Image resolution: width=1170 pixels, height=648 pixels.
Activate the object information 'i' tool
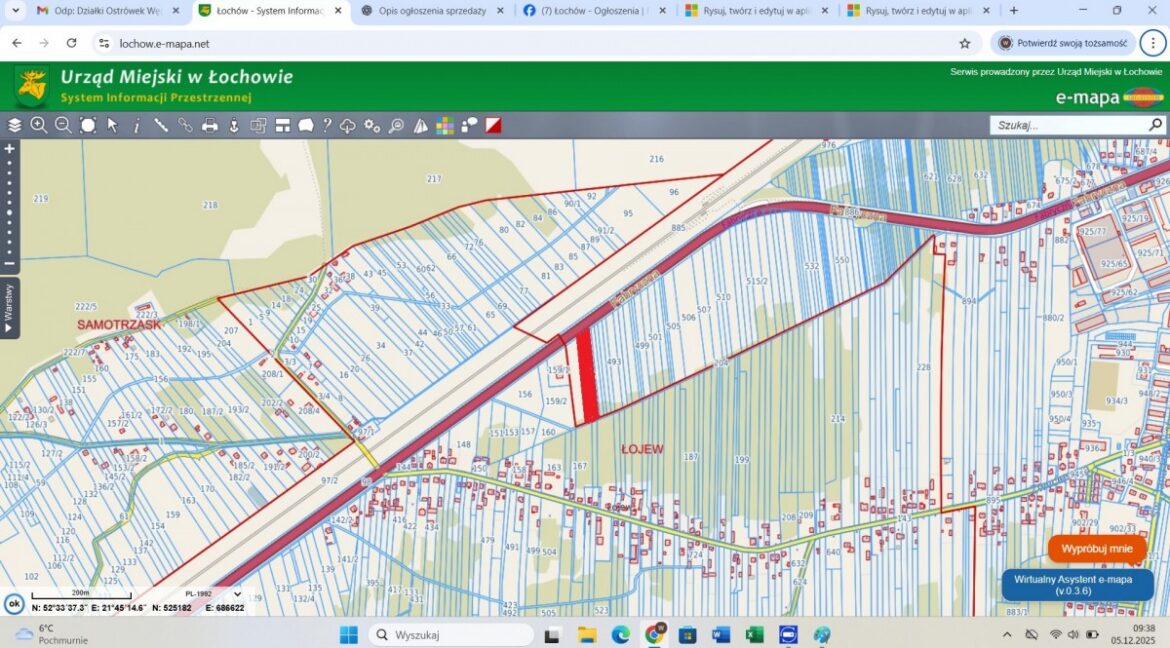click(137, 125)
